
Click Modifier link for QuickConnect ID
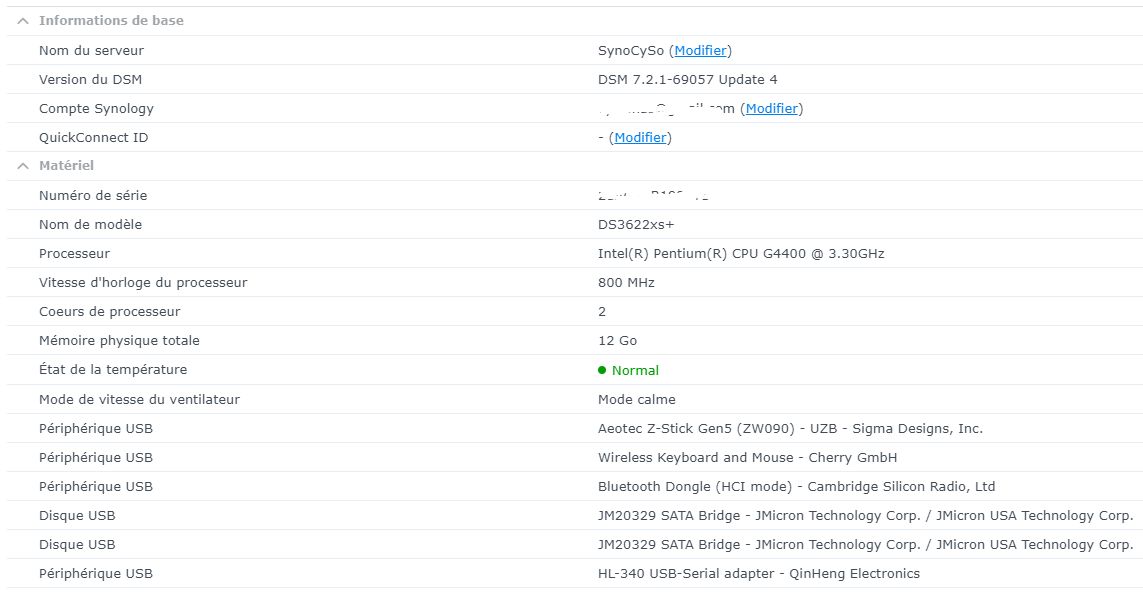(x=640, y=138)
